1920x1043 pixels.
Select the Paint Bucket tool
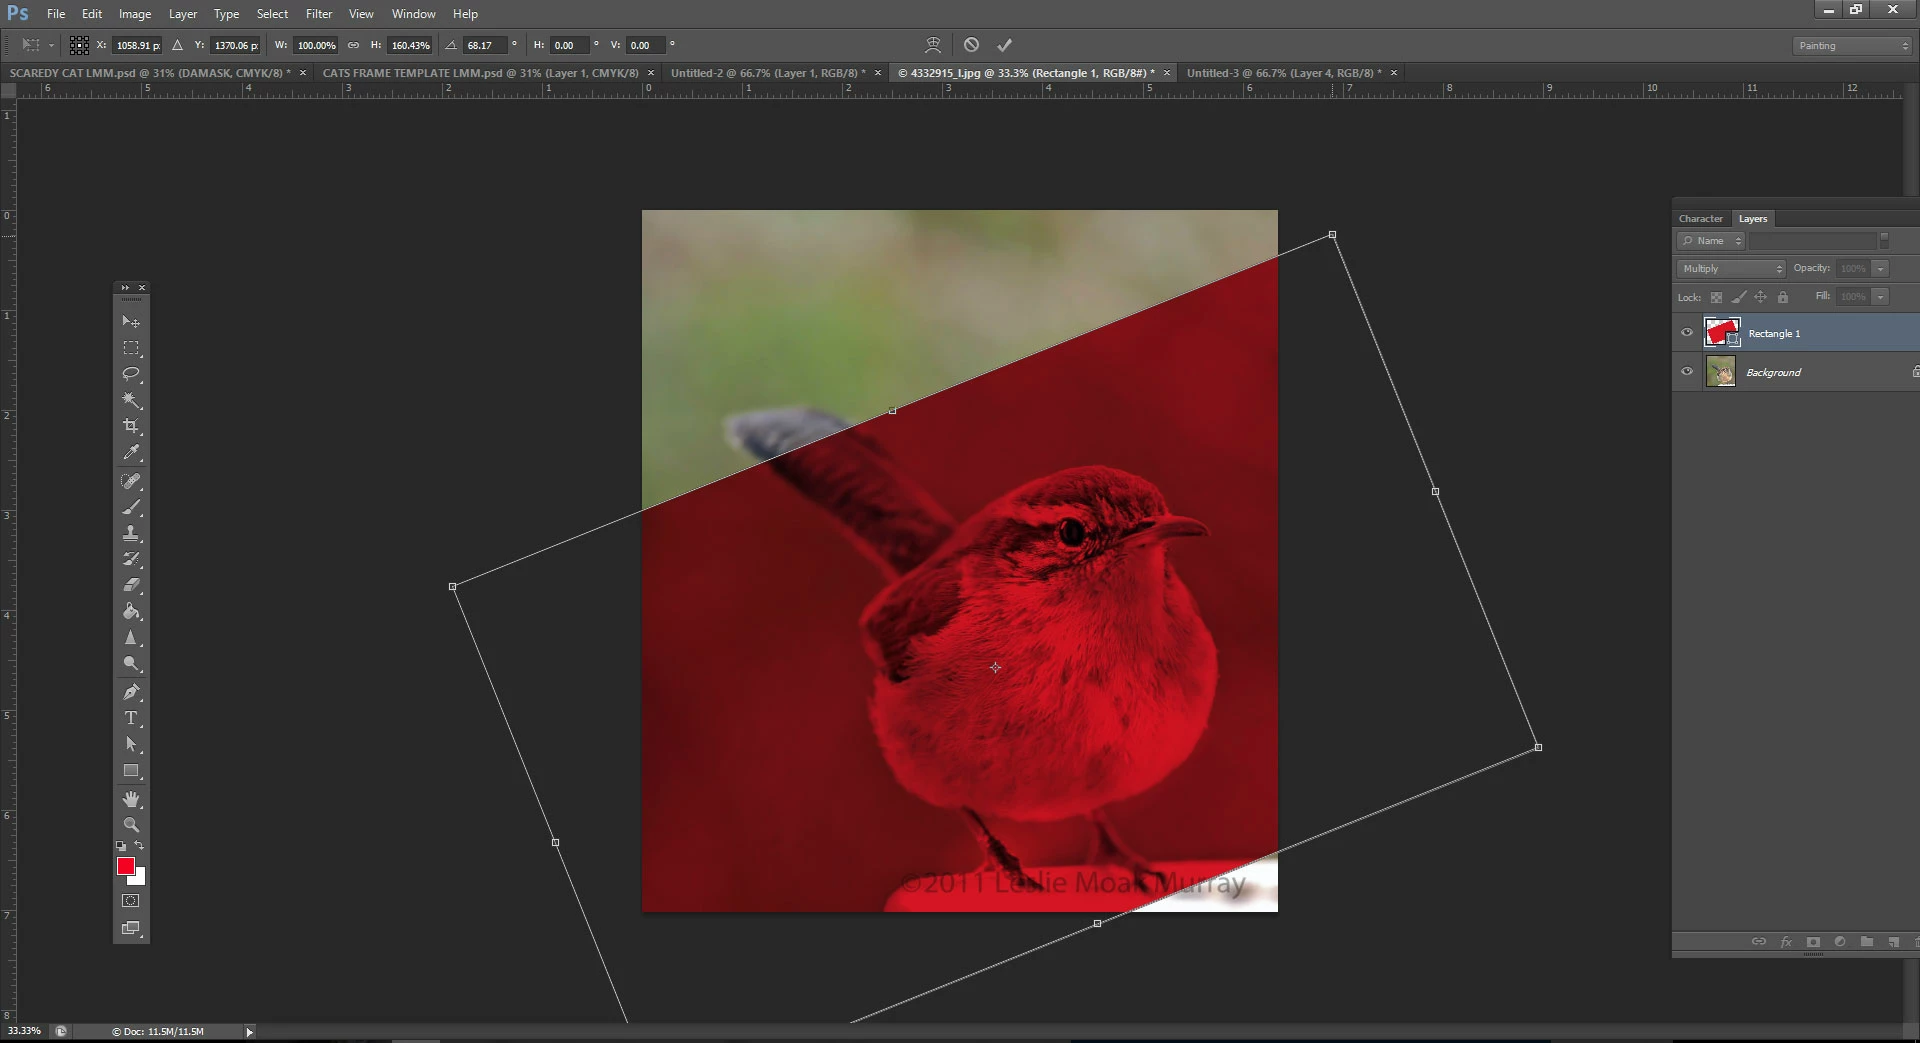pyautogui.click(x=131, y=611)
